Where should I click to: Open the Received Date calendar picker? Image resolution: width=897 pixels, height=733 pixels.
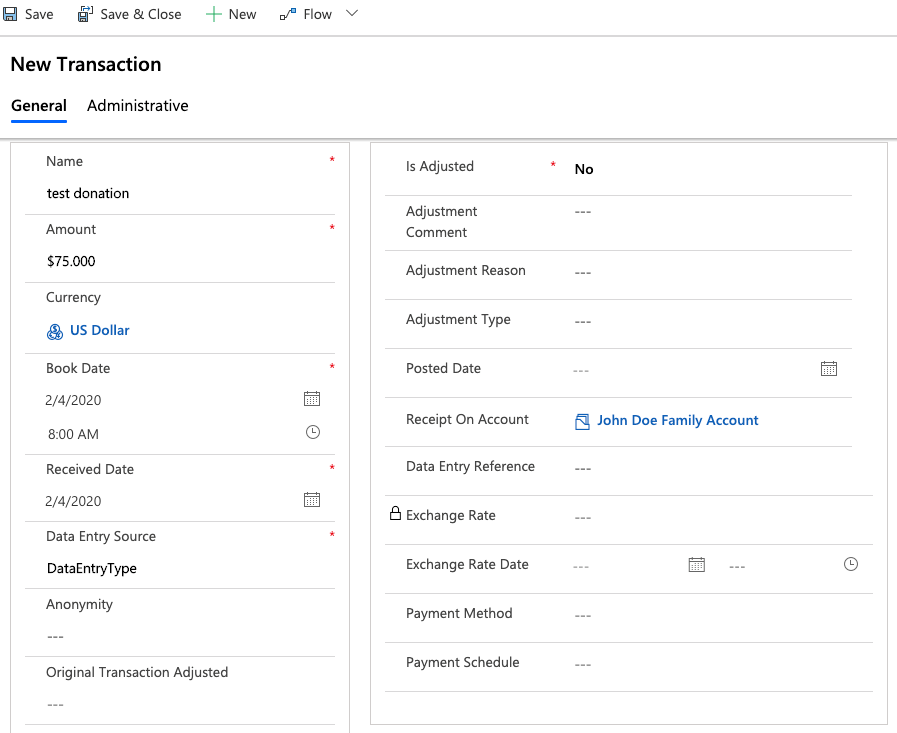tap(312, 500)
